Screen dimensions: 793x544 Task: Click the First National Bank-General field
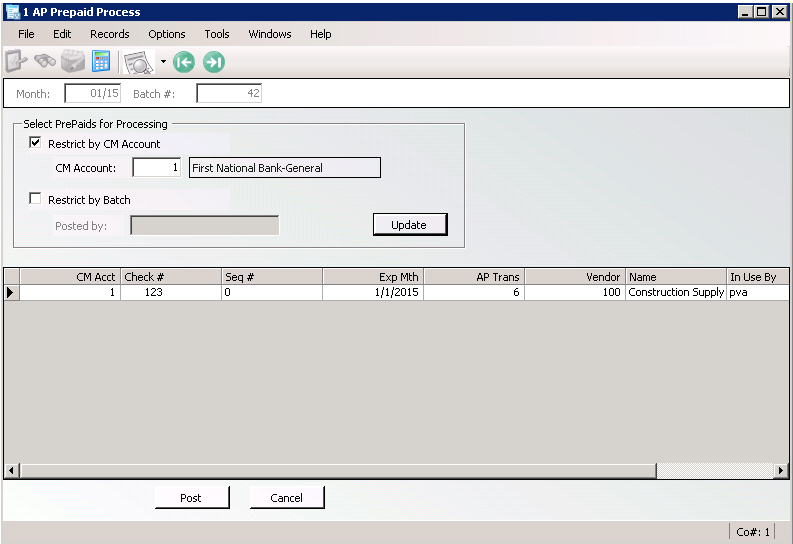(x=285, y=167)
